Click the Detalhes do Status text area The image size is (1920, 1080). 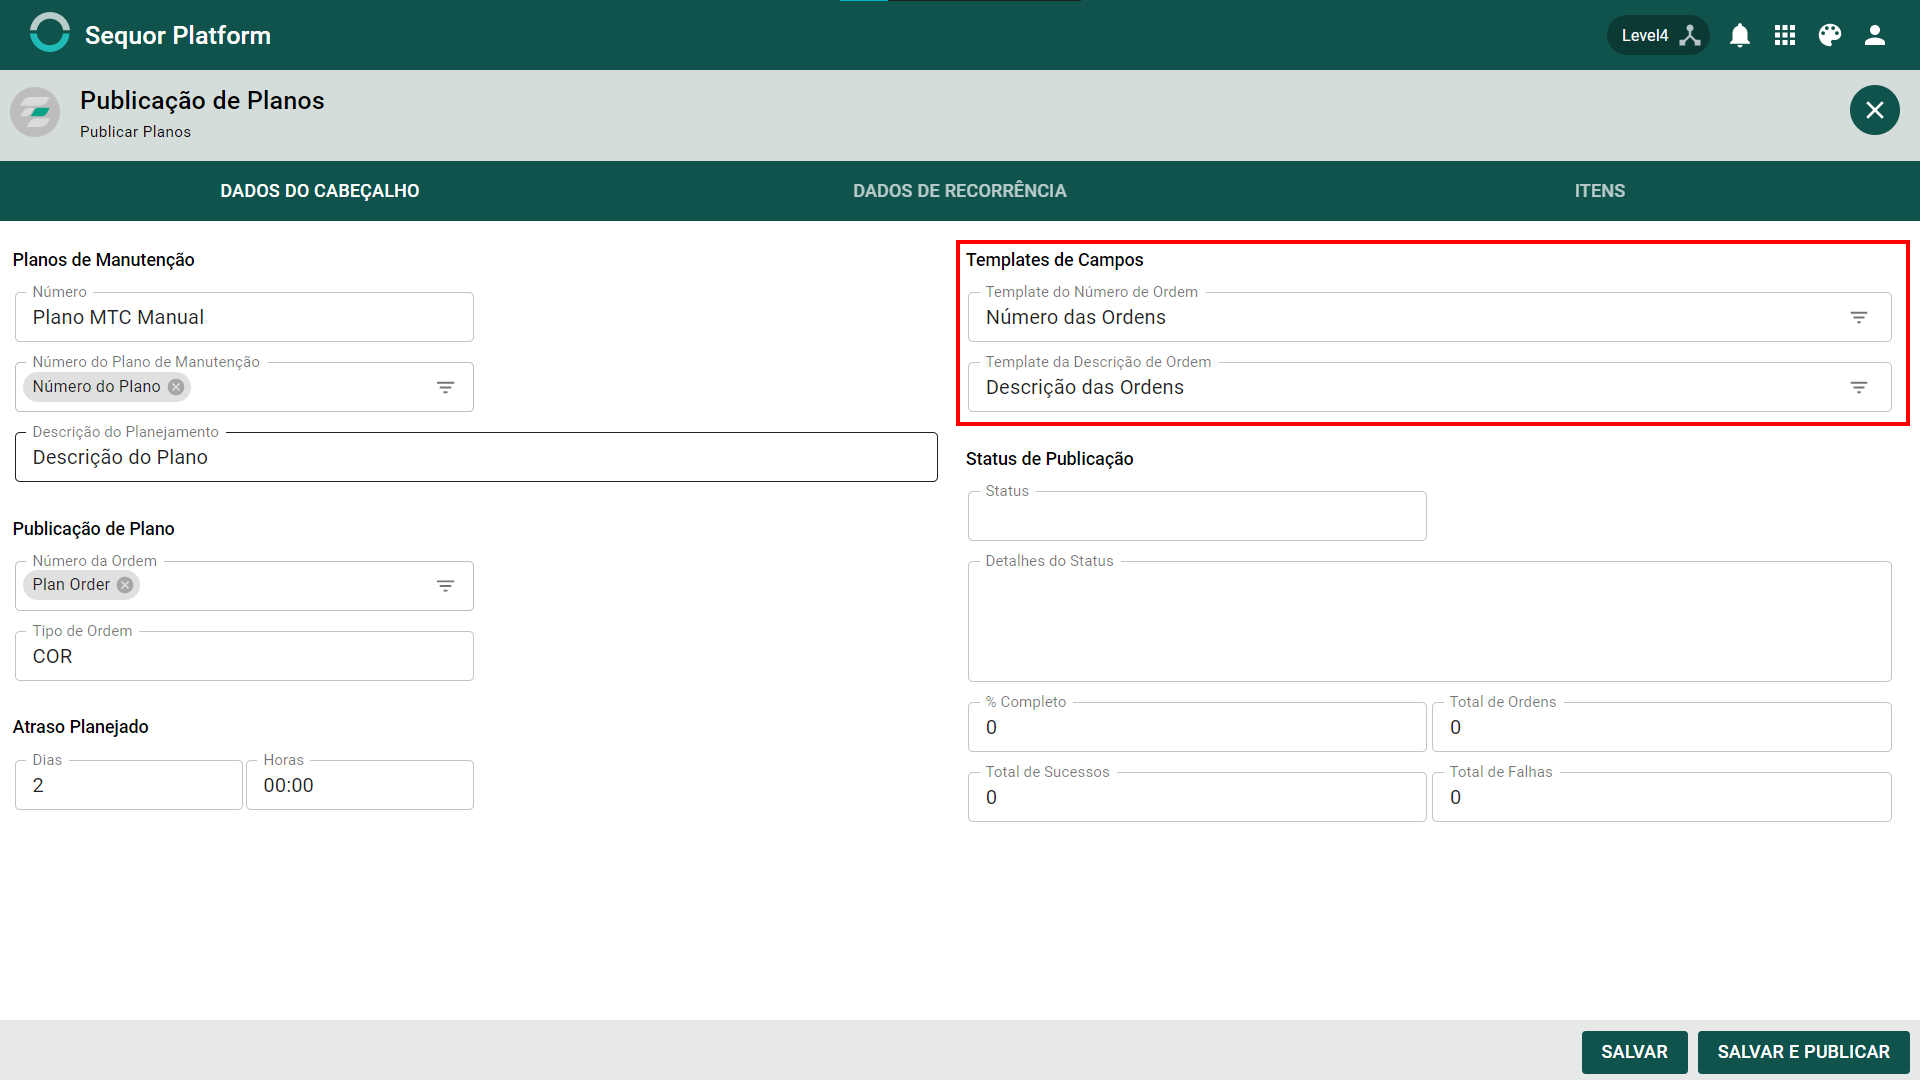1430,621
